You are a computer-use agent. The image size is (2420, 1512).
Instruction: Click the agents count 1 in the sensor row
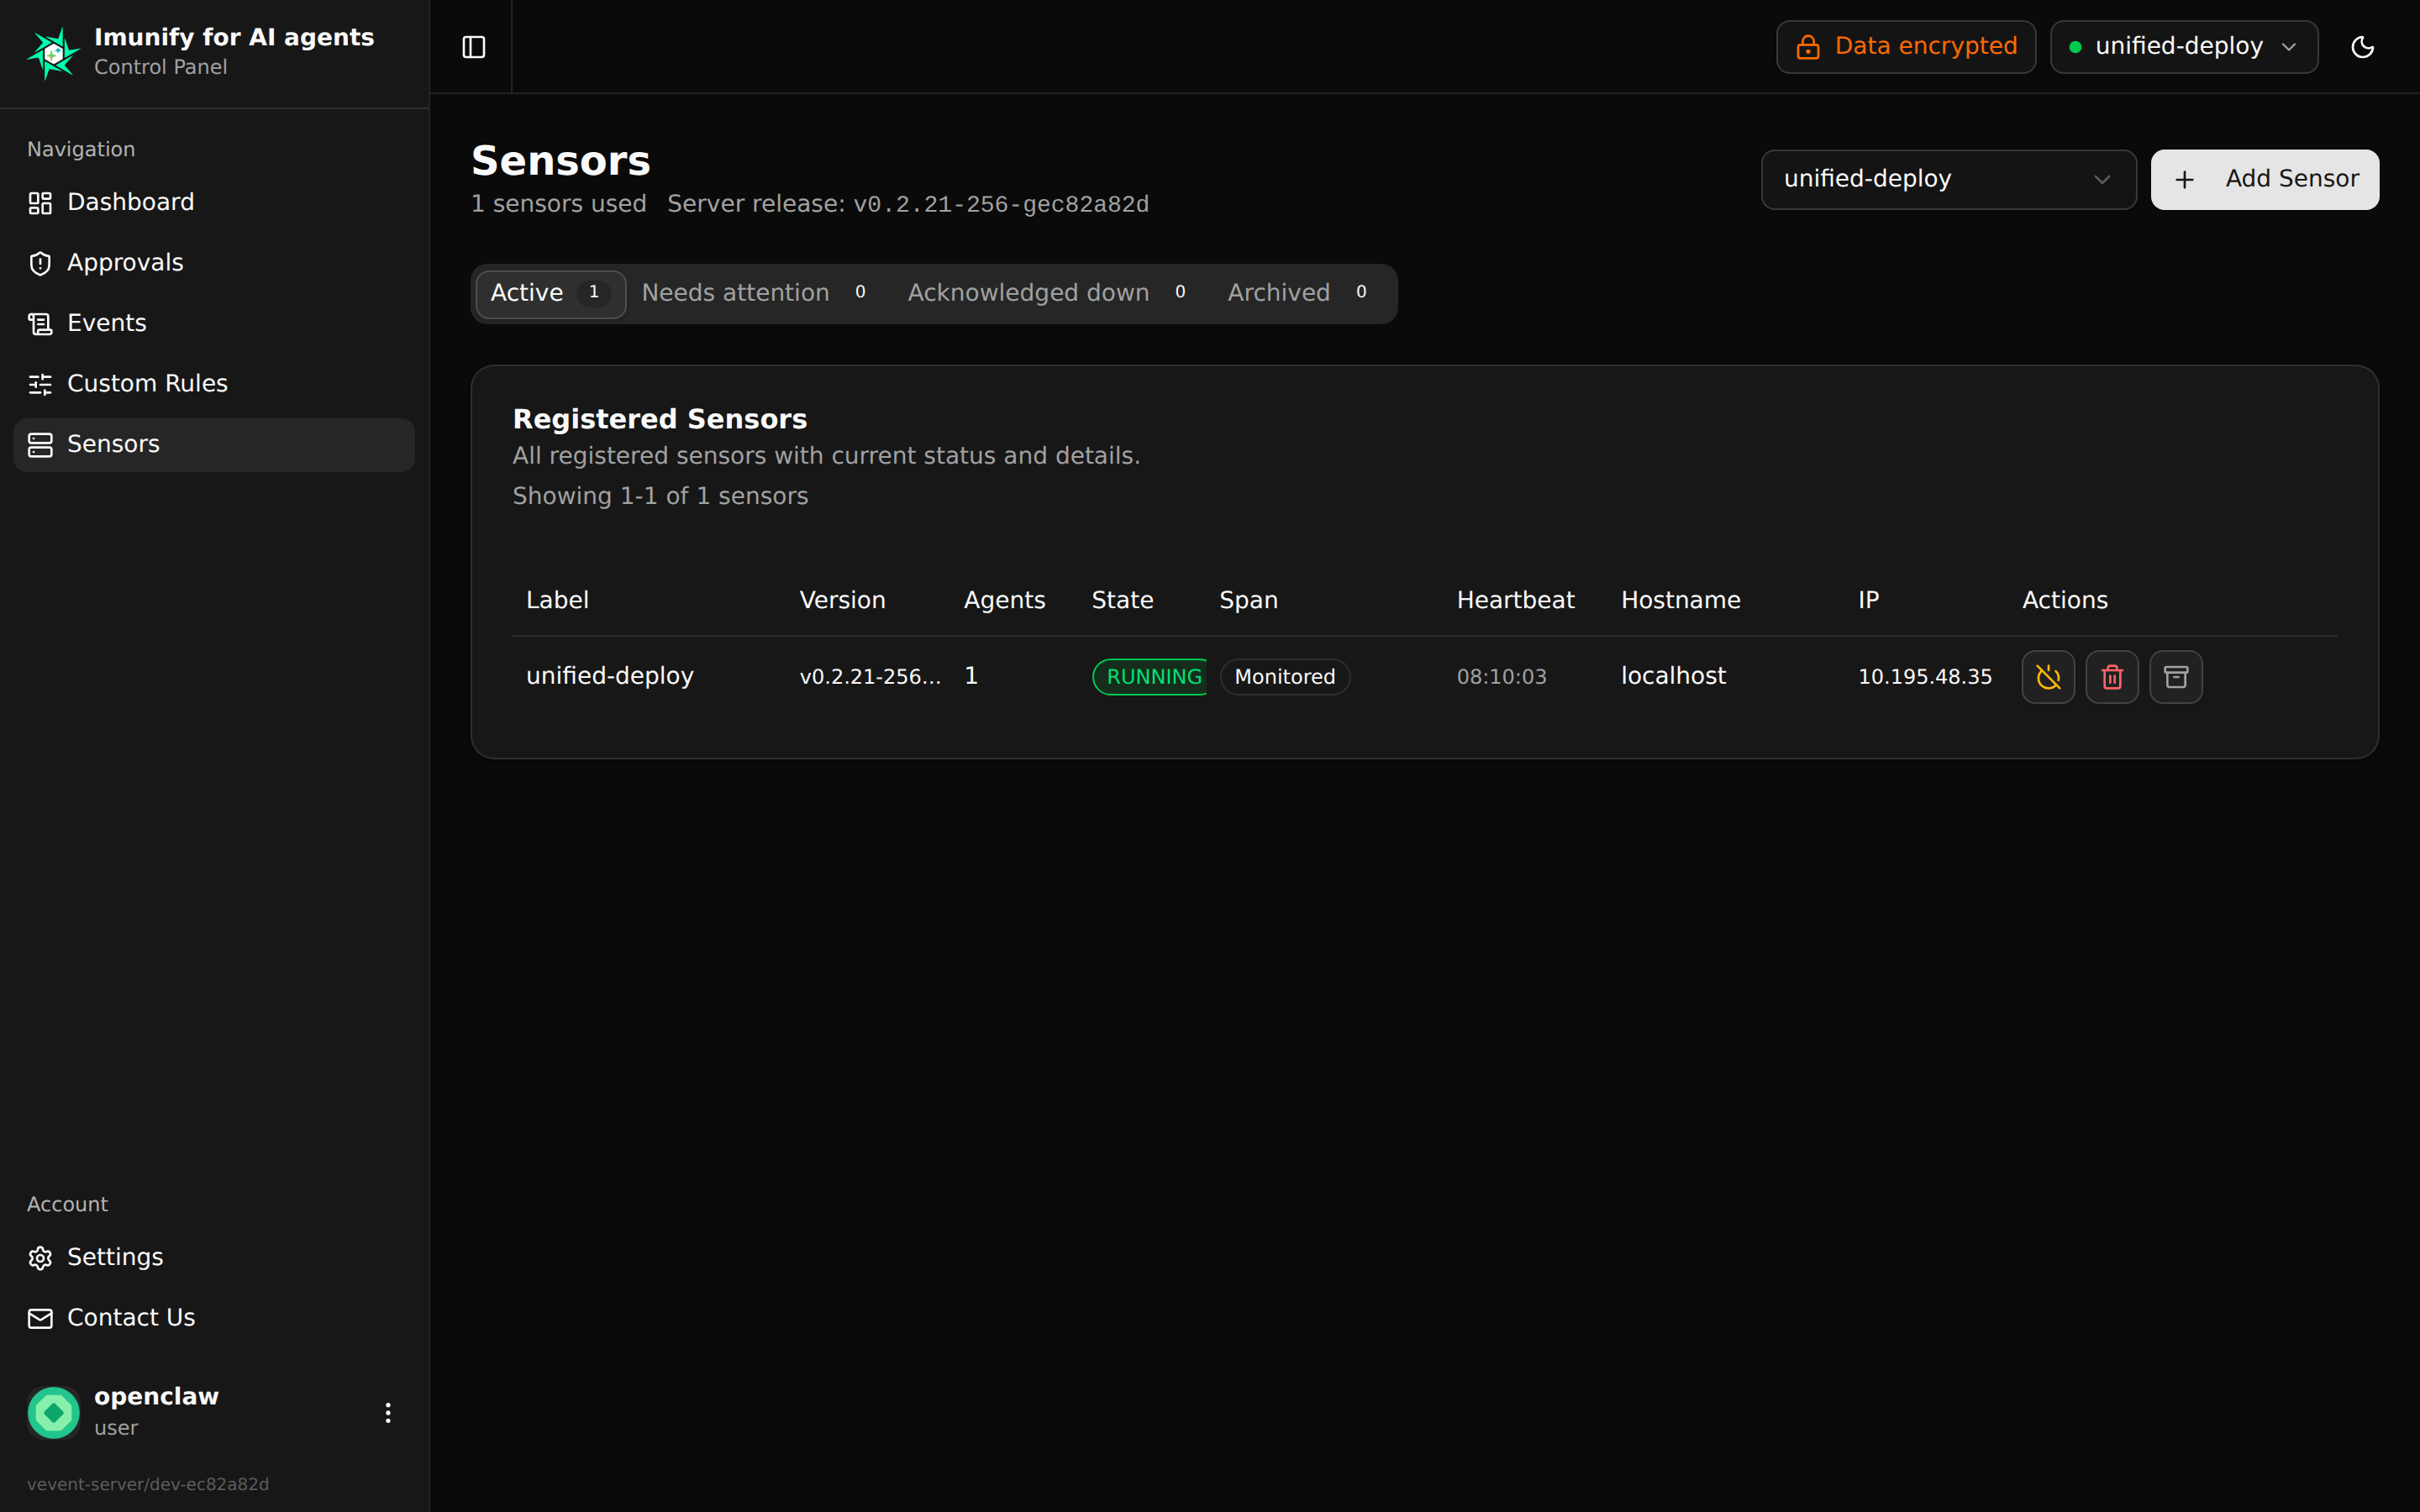click(971, 676)
